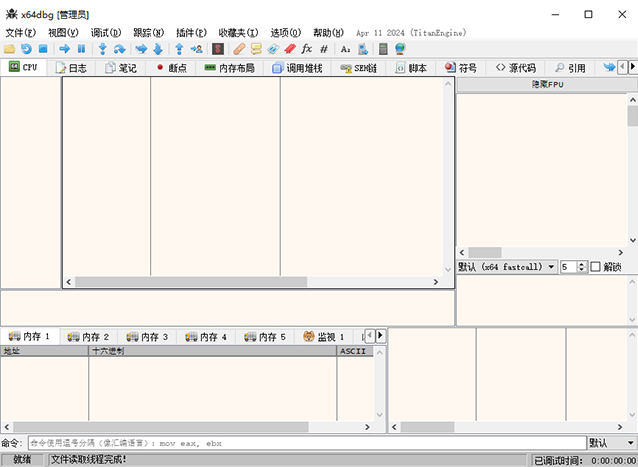Open the 文件(F) menu
This screenshot has width=638, height=467.
(x=20, y=33)
